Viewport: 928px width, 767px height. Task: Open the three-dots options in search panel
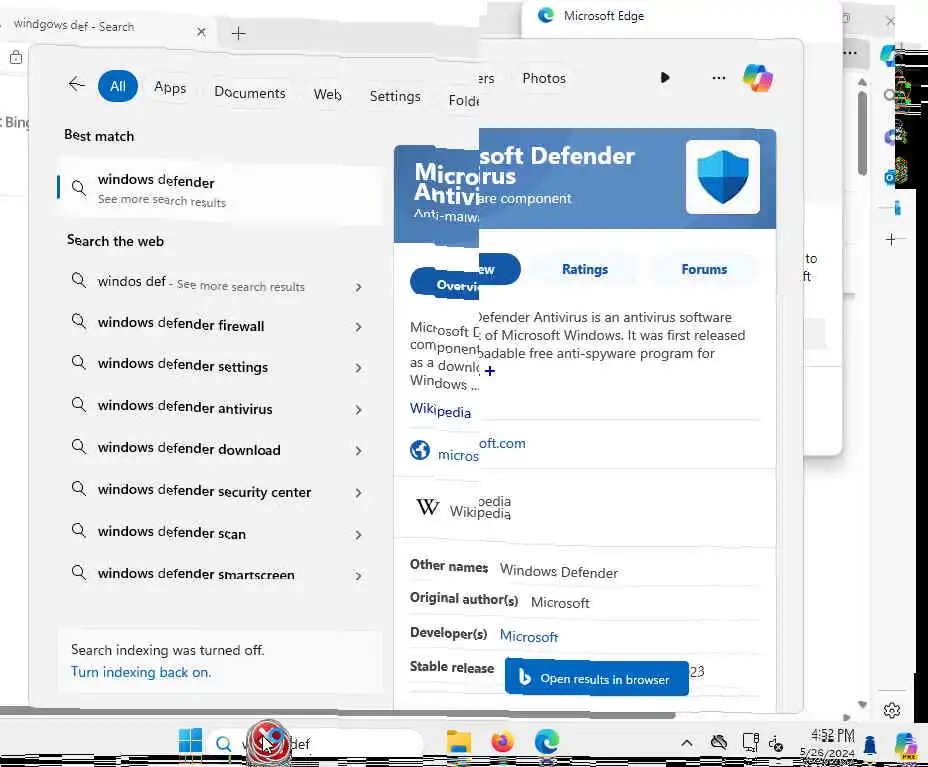(718, 78)
